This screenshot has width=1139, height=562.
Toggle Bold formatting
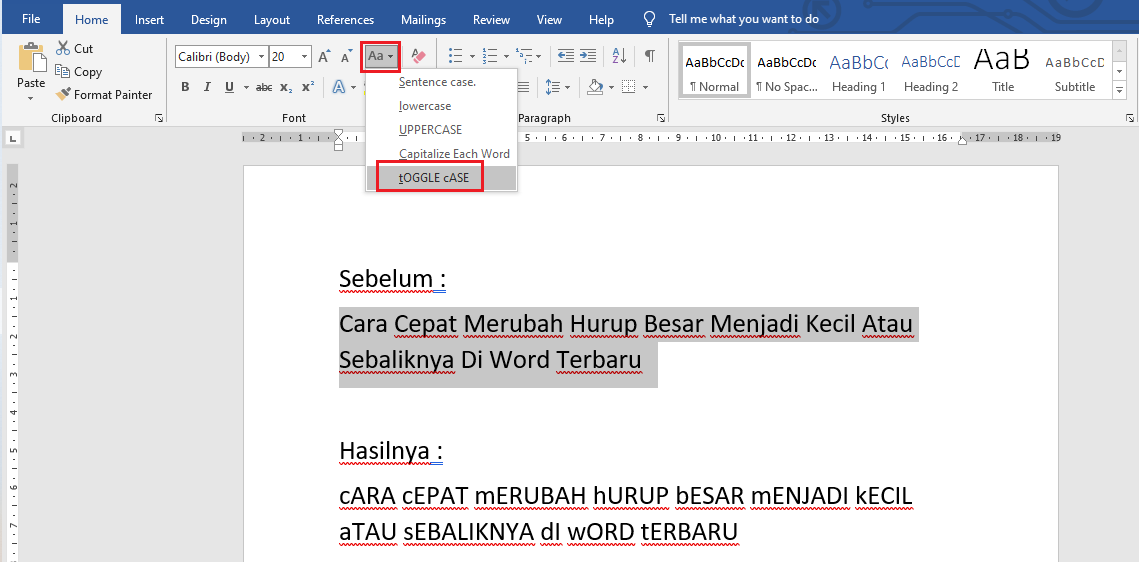[185, 87]
